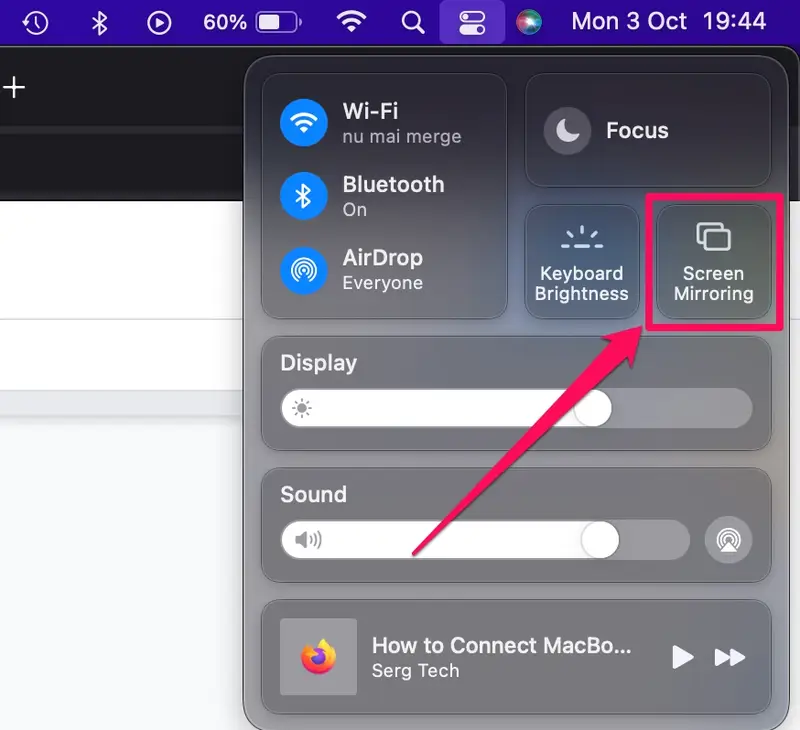Open the Bluetooth menu bar dropdown

coord(98,20)
